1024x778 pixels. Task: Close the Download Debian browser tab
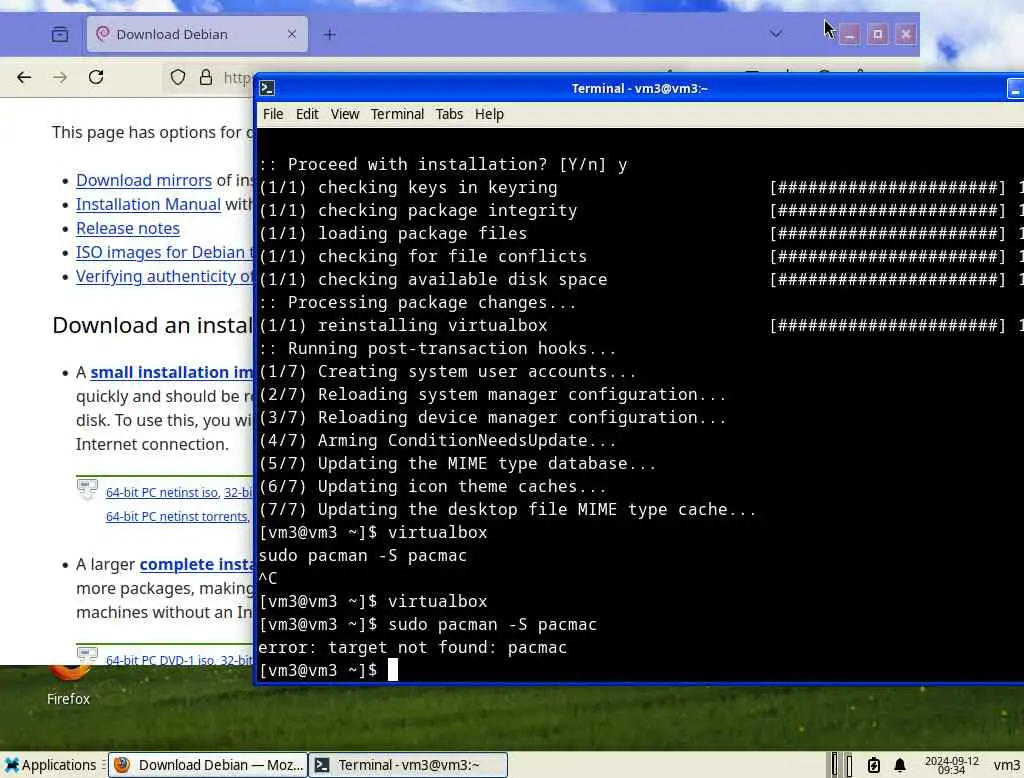(x=292, y=34)
